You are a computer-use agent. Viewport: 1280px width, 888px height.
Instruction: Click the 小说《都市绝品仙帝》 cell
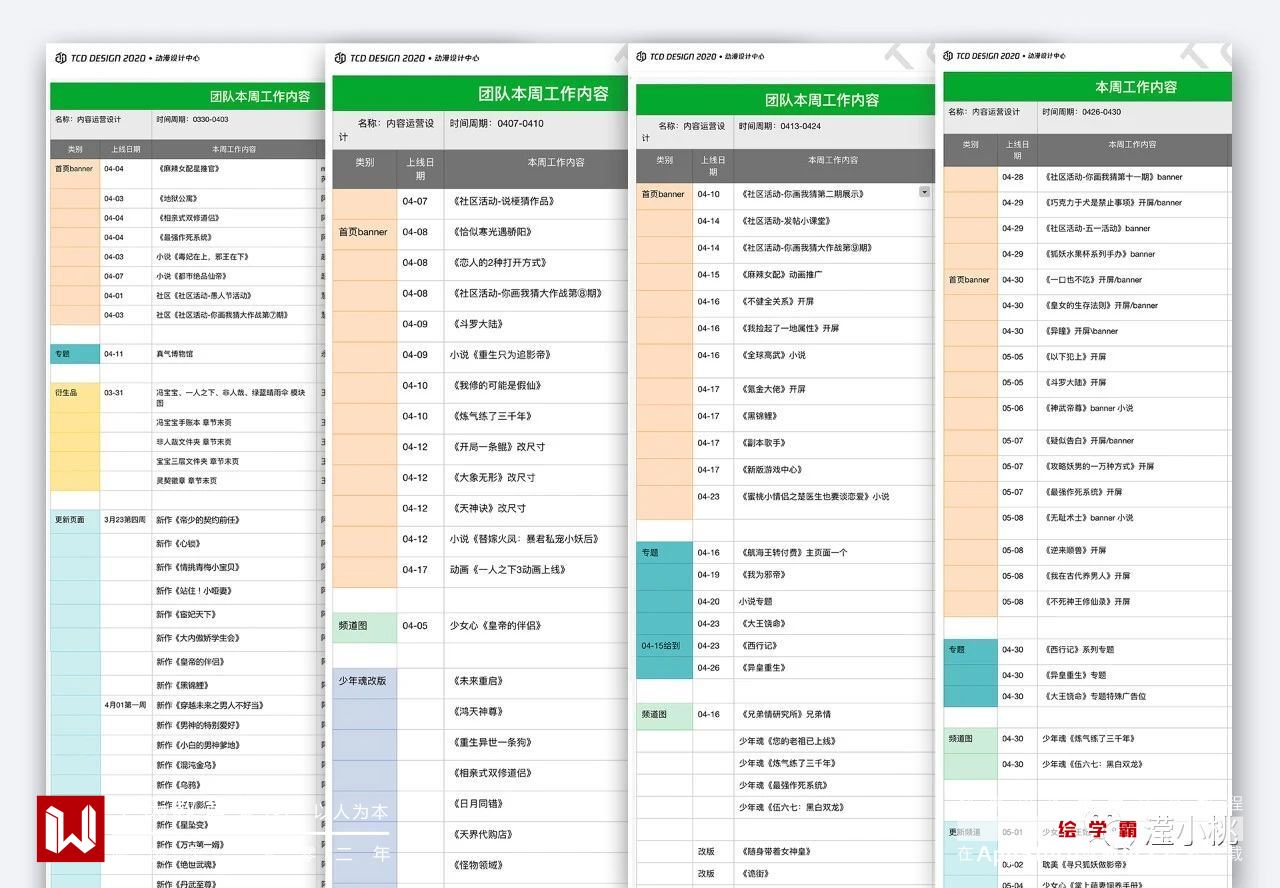click(x=236, y=276)
